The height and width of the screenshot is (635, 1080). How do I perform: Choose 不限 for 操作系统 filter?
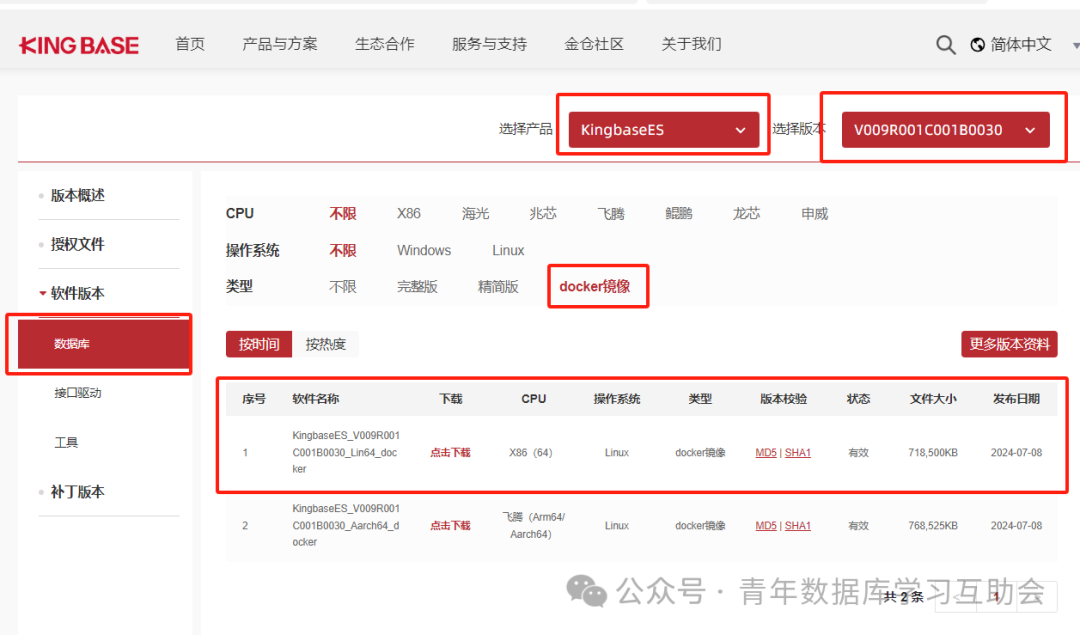(x=342, y=250)
